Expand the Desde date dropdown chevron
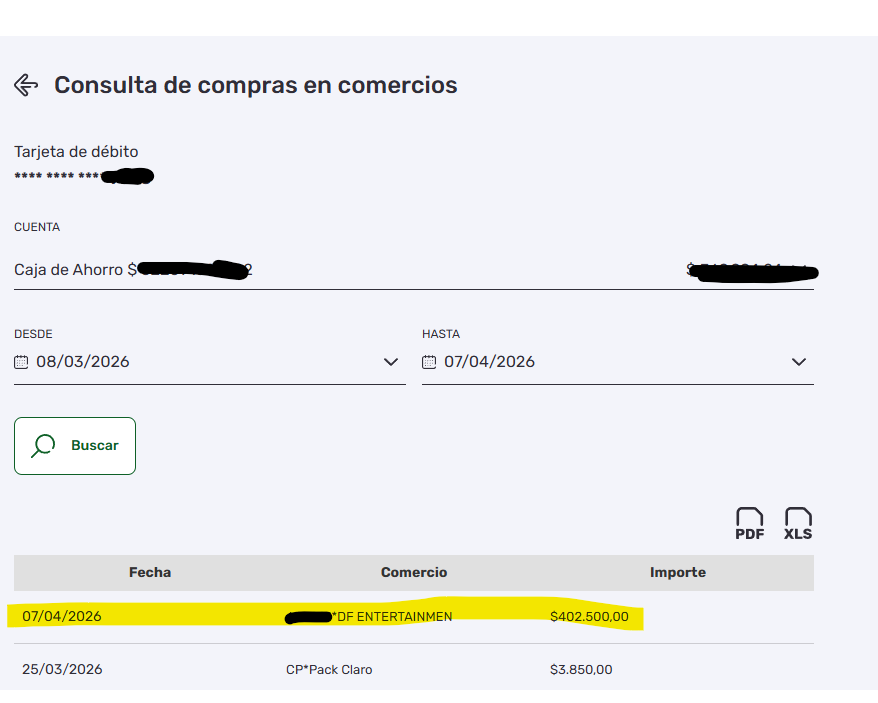This screenshot has height=703, width=878. click(391, 362)
